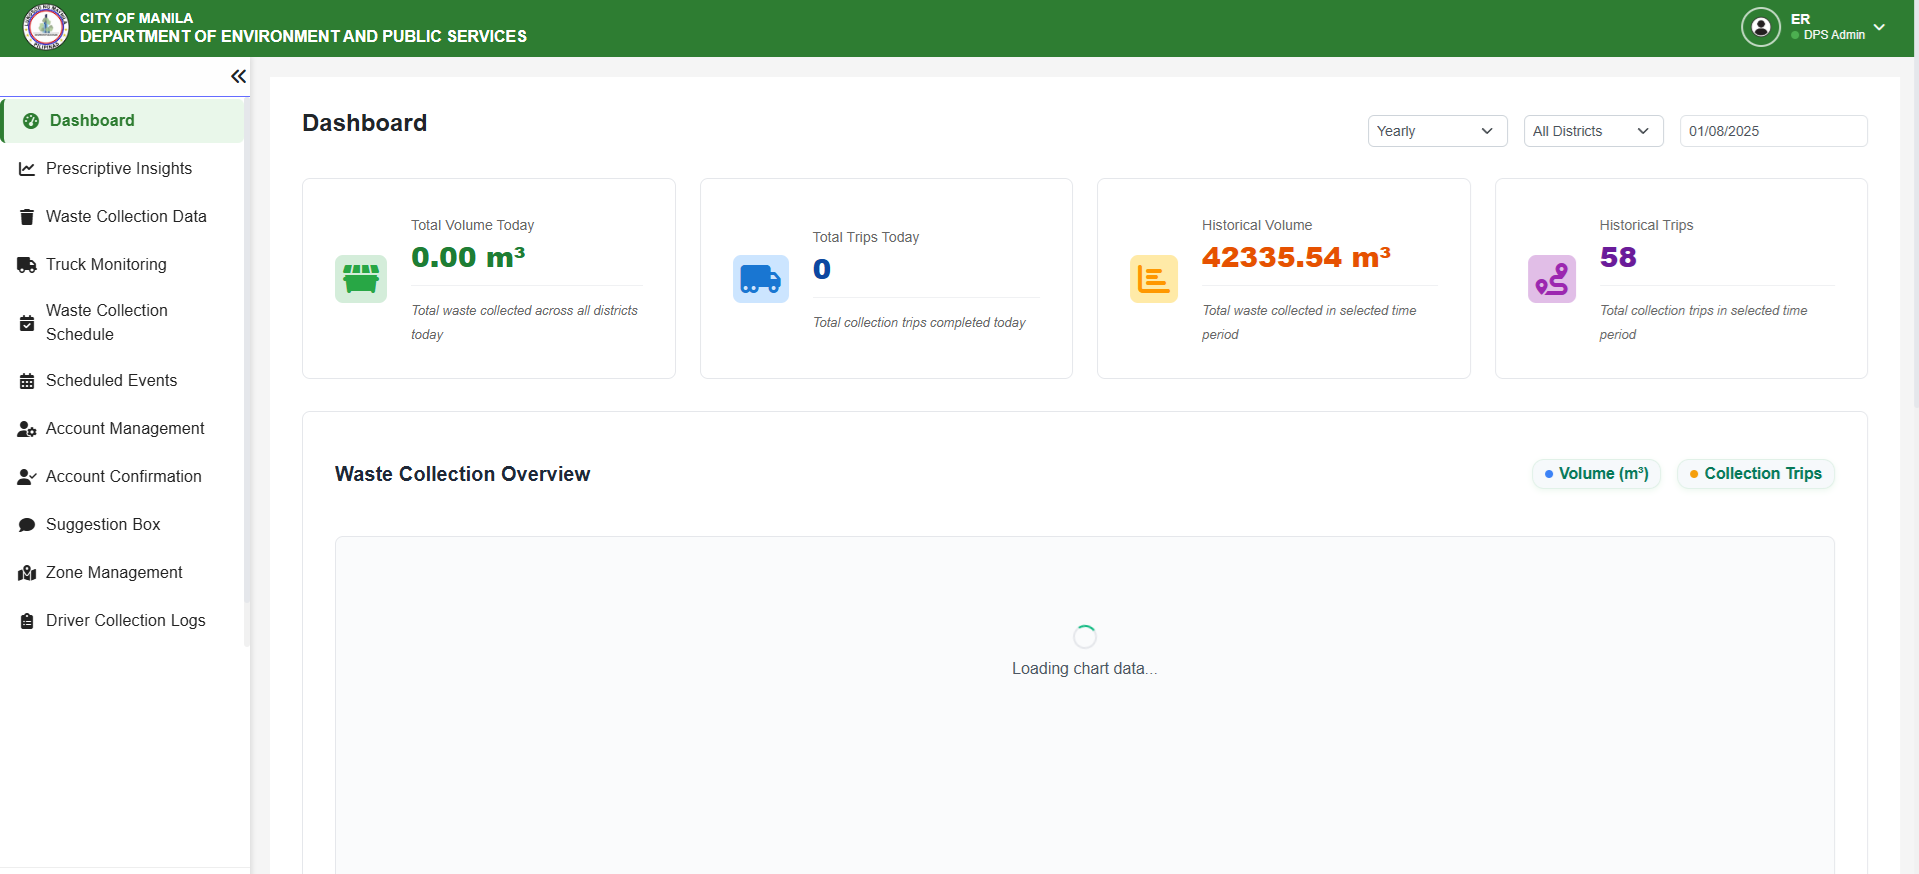This screenshot has height=874, width=1919.
Task: Click the Account Management user-gear icon
Action: (x=27, y=429)
